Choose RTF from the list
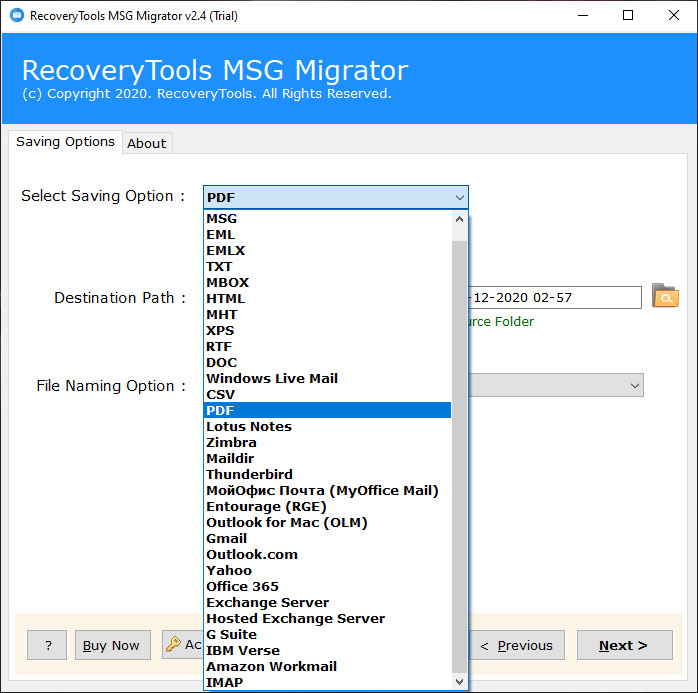This screenshot has height=693, width=698. click(328, 347)
